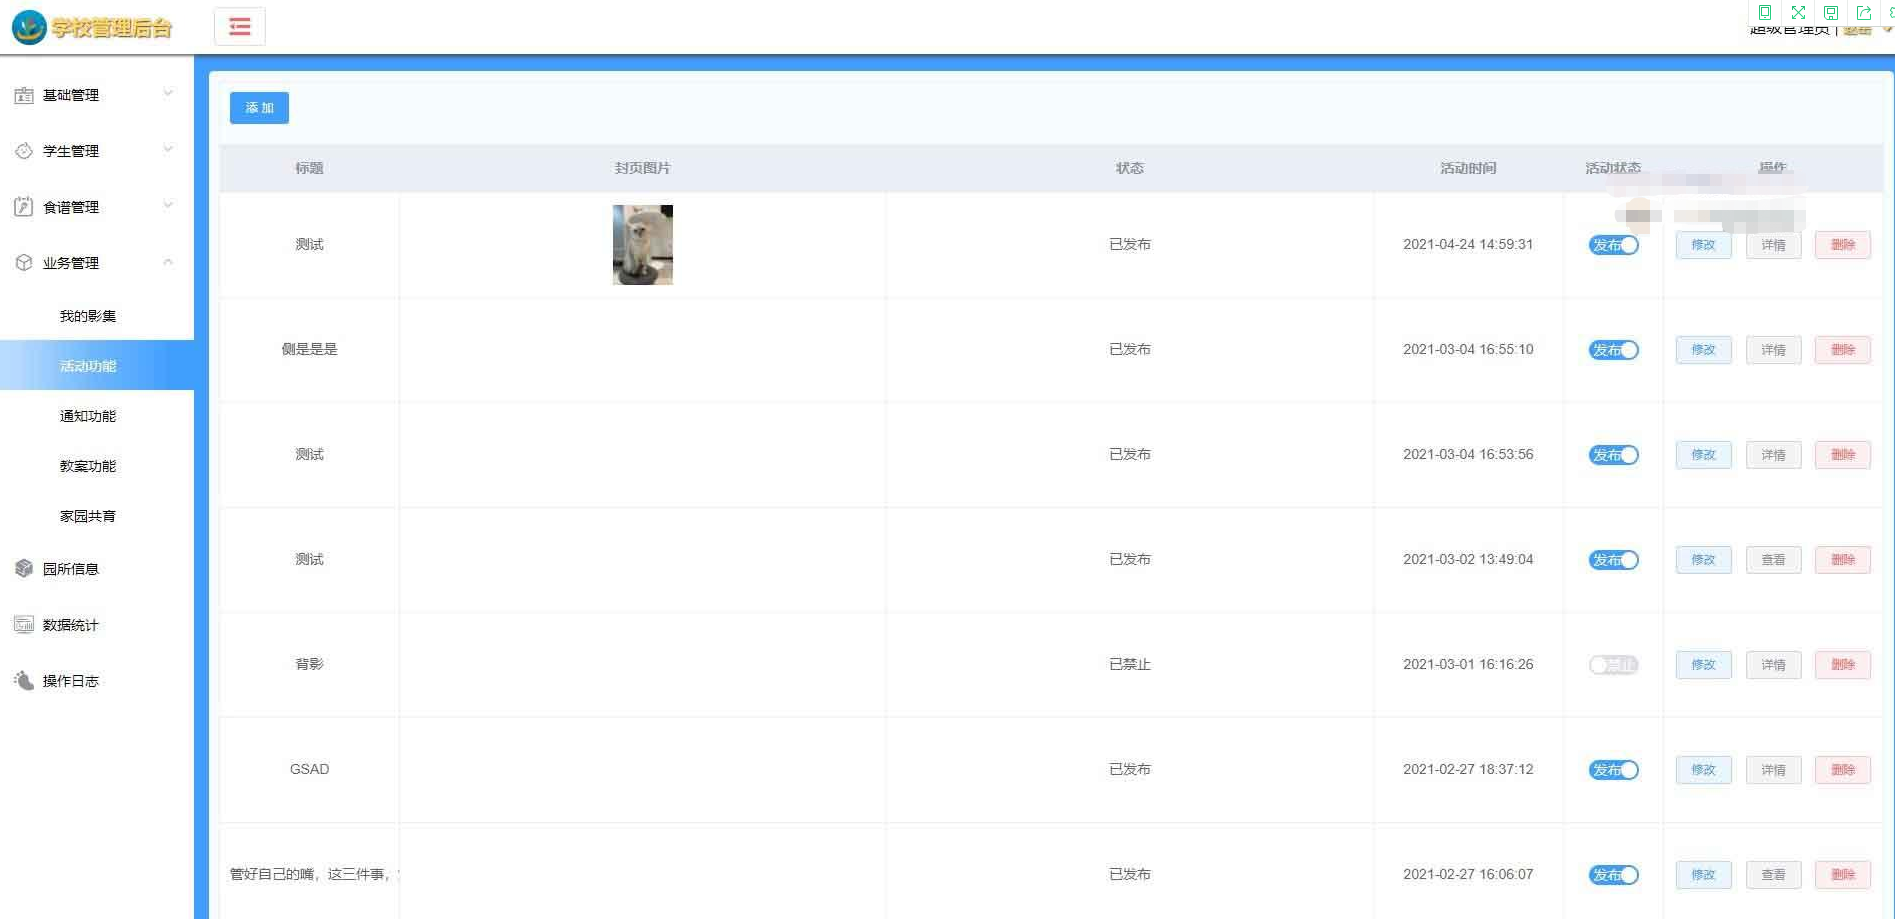This screenshot has height=919, width=1895.
Task: Click 修改 button in the 背影 row
Action: pyautogui.click(x=1703, y=665)
